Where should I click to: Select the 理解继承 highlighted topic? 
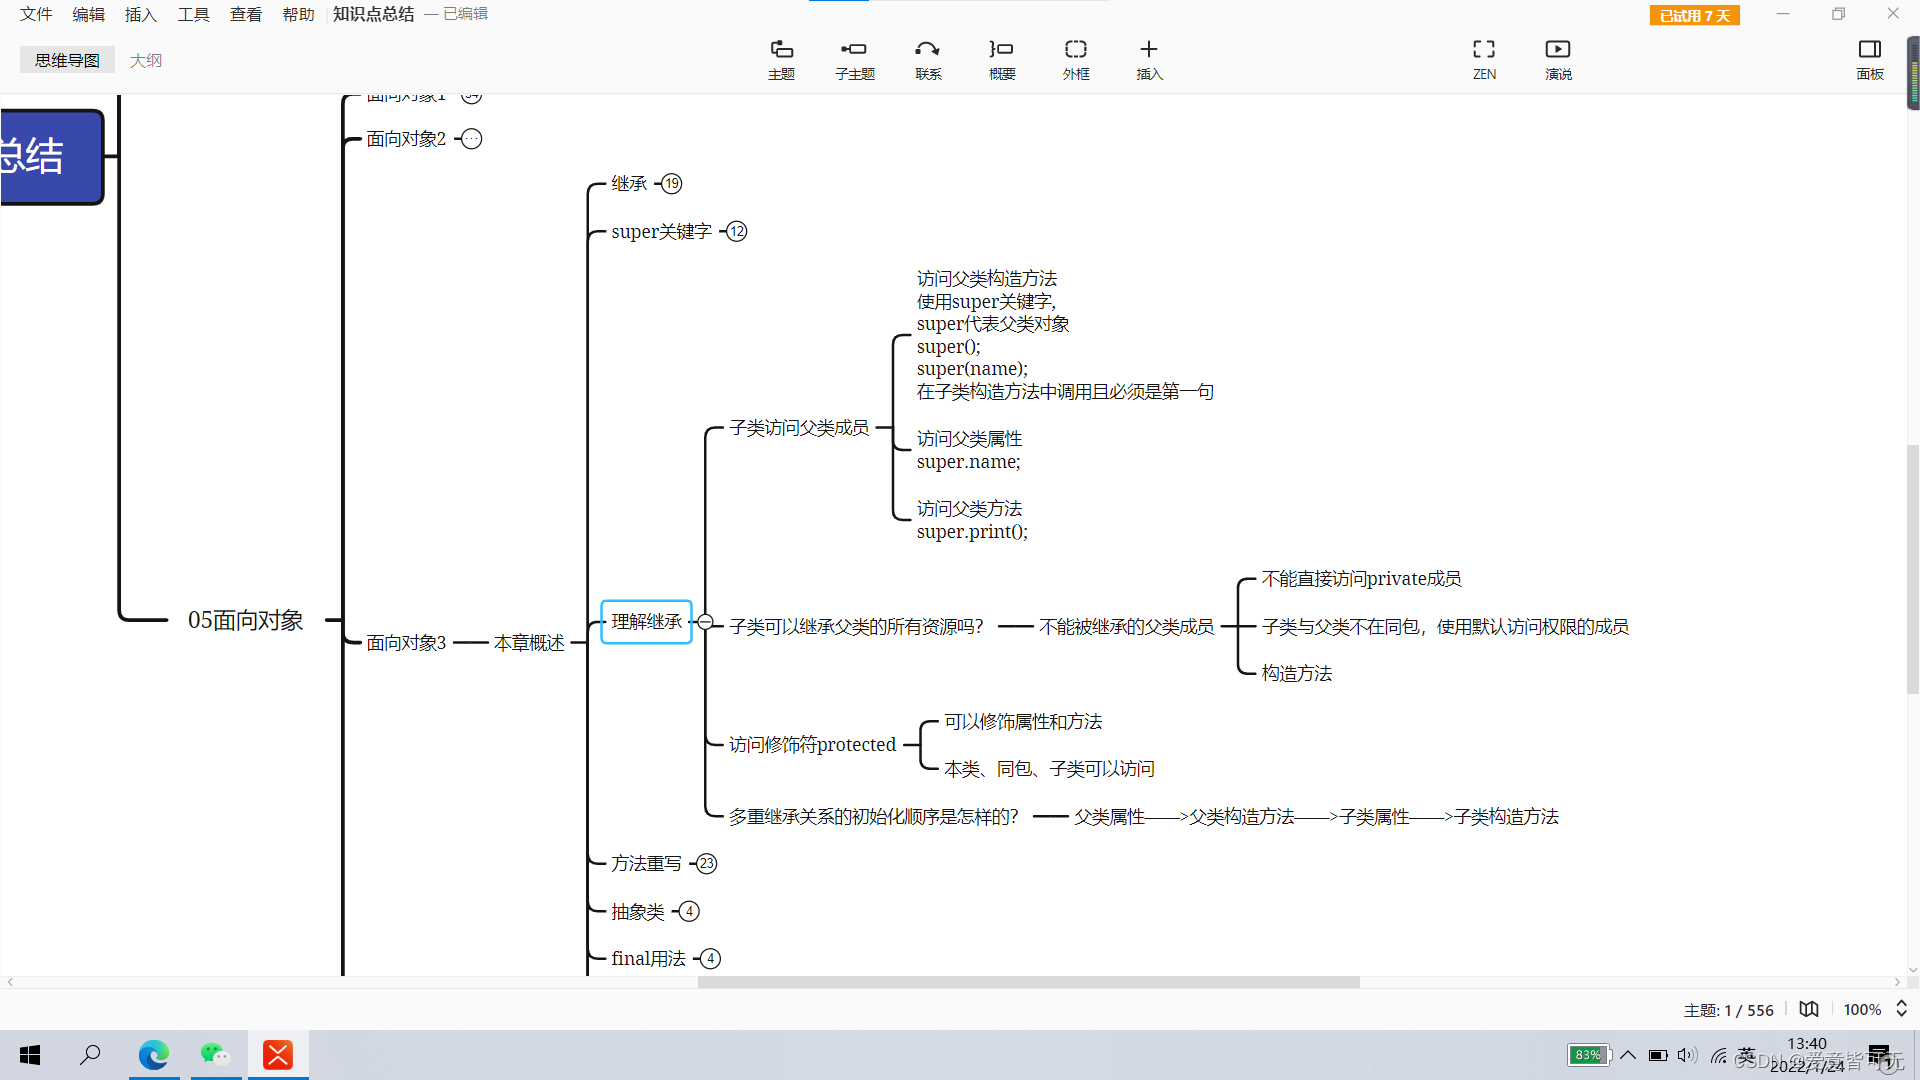point(646,622)
